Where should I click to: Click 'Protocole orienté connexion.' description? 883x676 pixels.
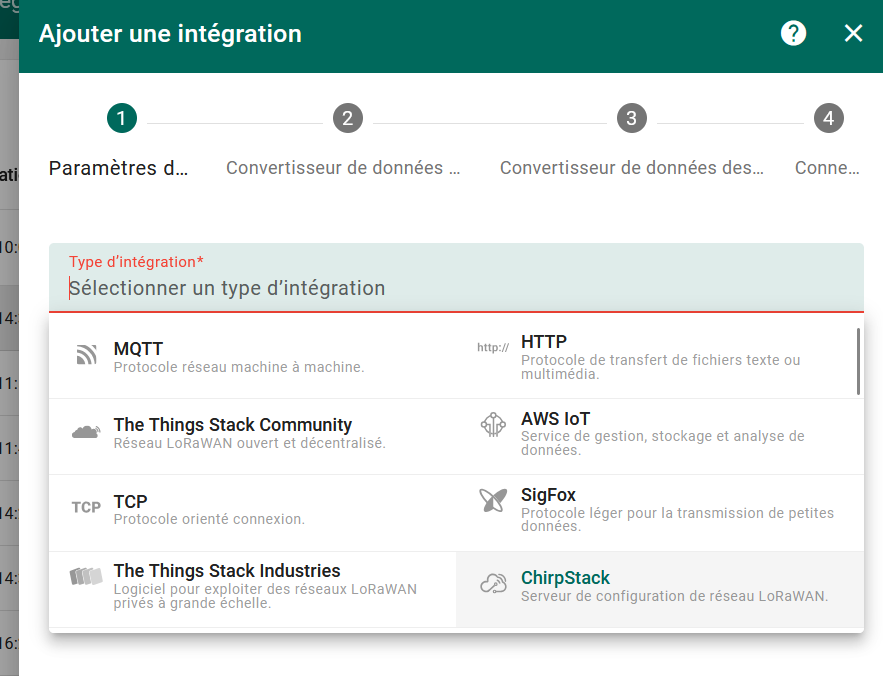pos(209,519)
